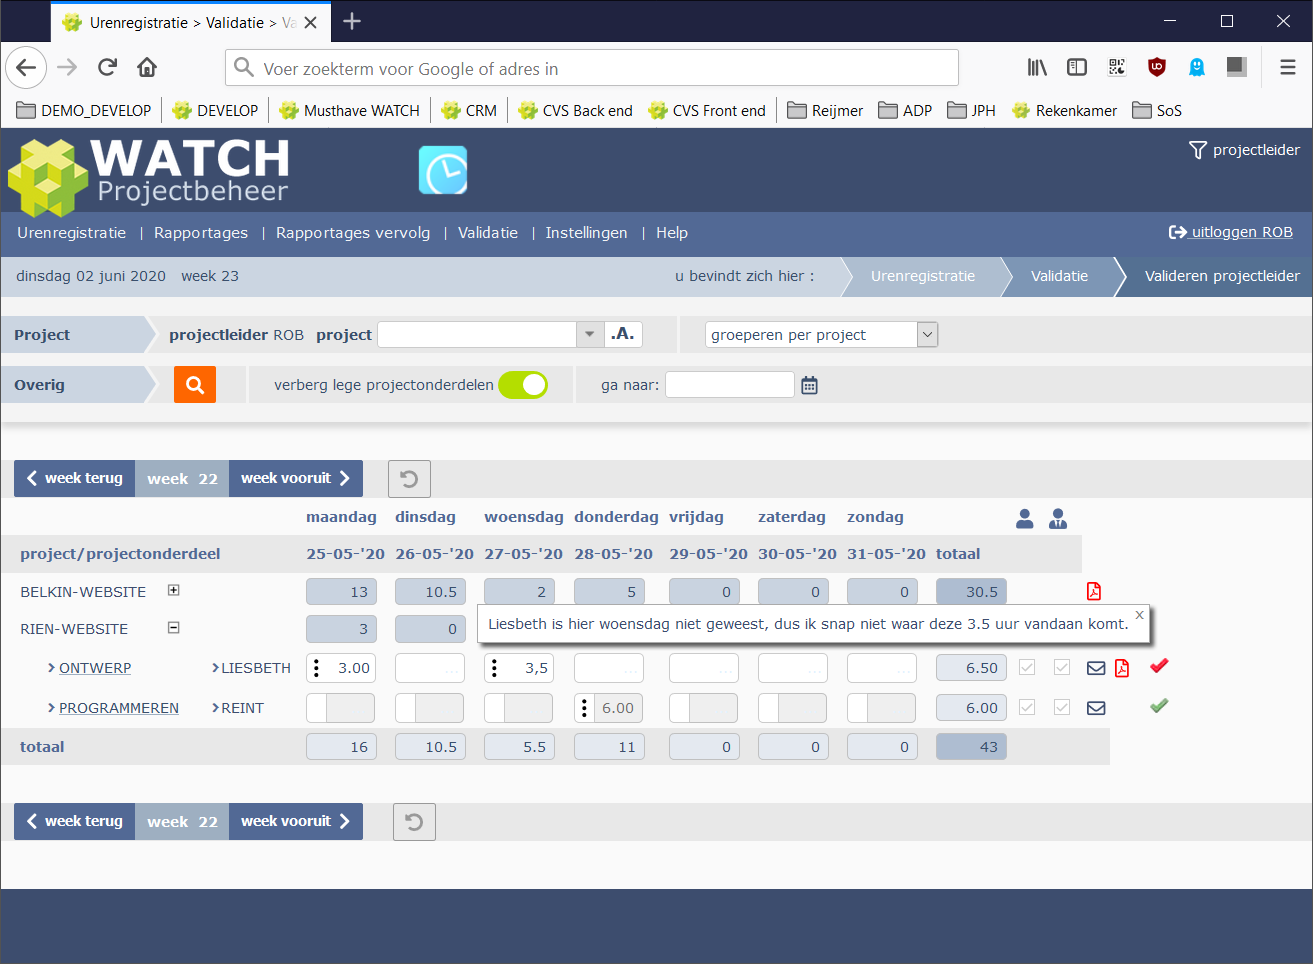This screenshot has width=1313, height=964.
Task: Collapse the RIEN-WEBSITE project row
Action: pyautogui.click(x=174, y=628)
